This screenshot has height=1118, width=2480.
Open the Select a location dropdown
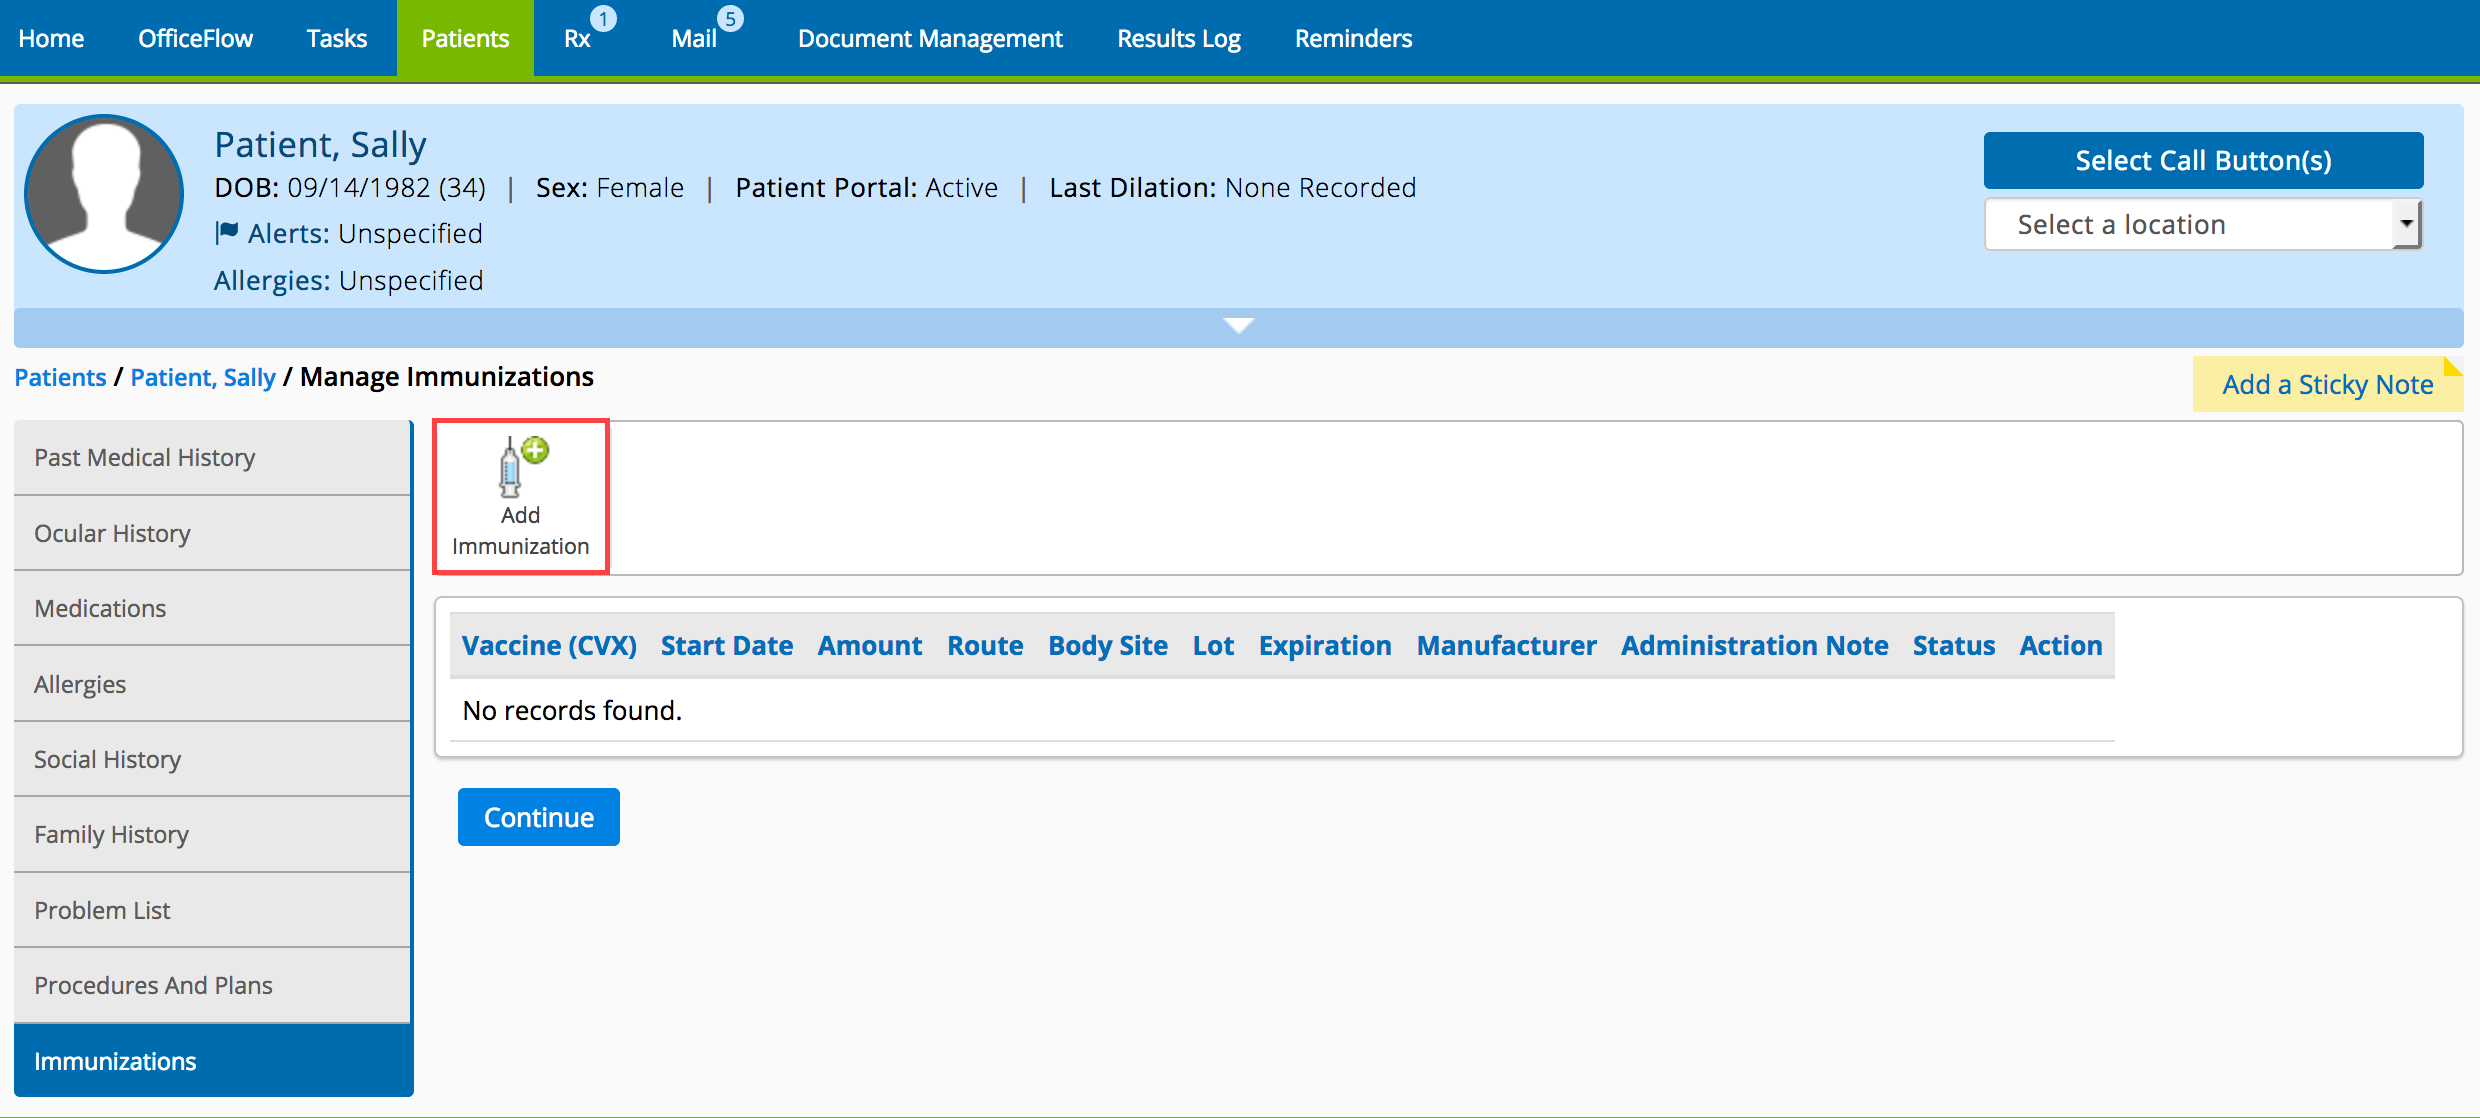(x=2202, y=225)
